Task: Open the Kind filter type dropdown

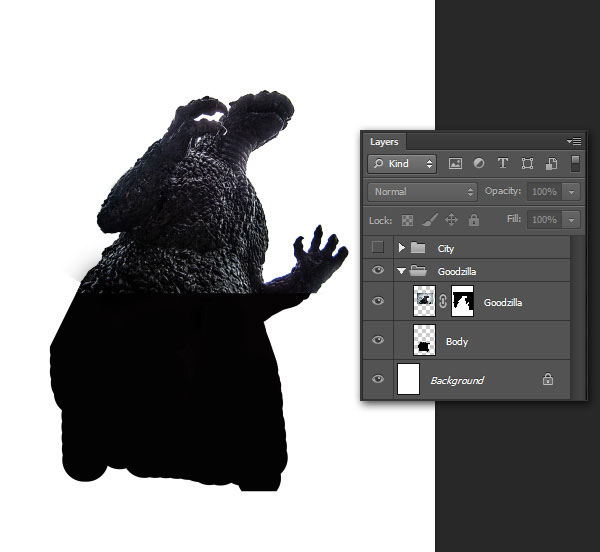Action: click(x=402, y=164)
